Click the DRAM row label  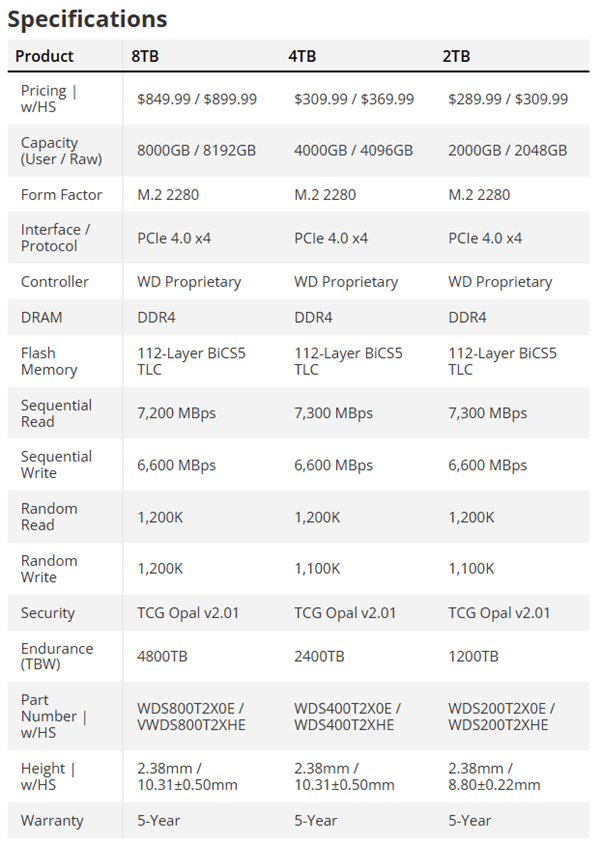41,317
